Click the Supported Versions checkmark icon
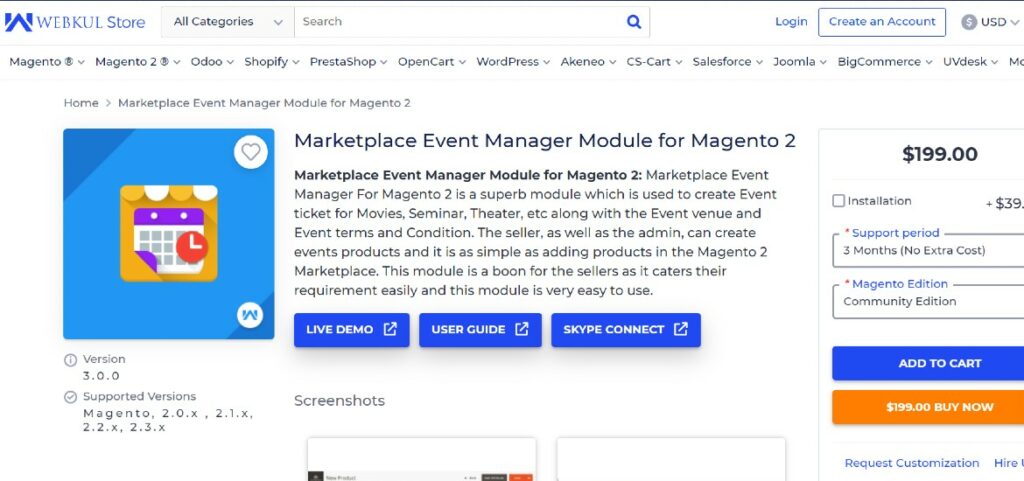 [x=70, y=397]
